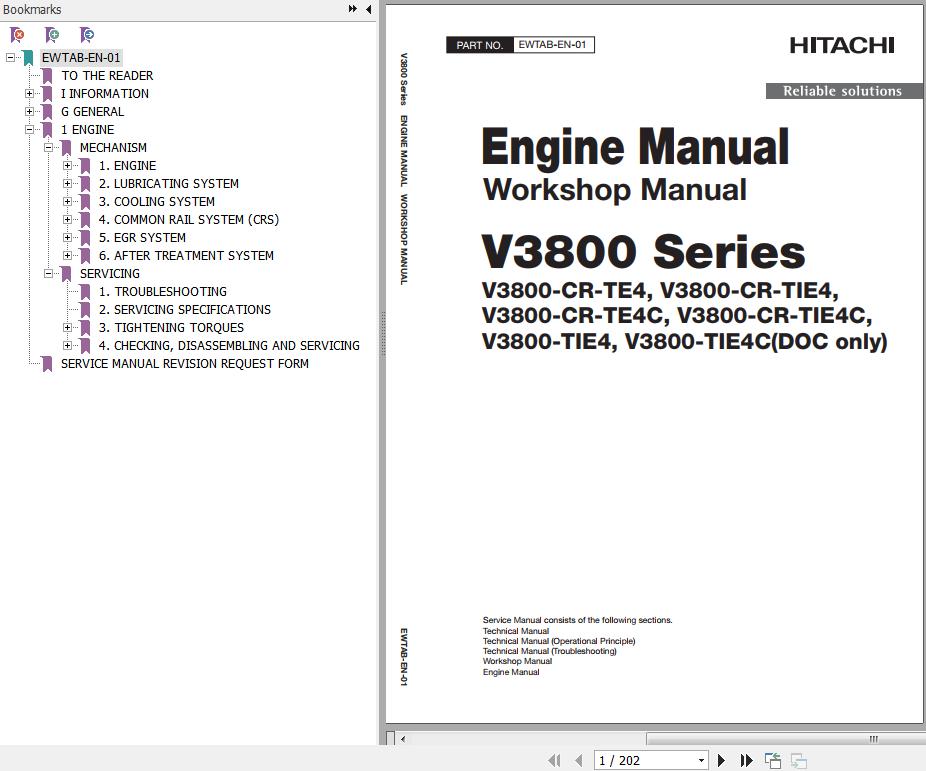Go to the next page
This screenshot has height=771, width=926.
tap(721, 760)
